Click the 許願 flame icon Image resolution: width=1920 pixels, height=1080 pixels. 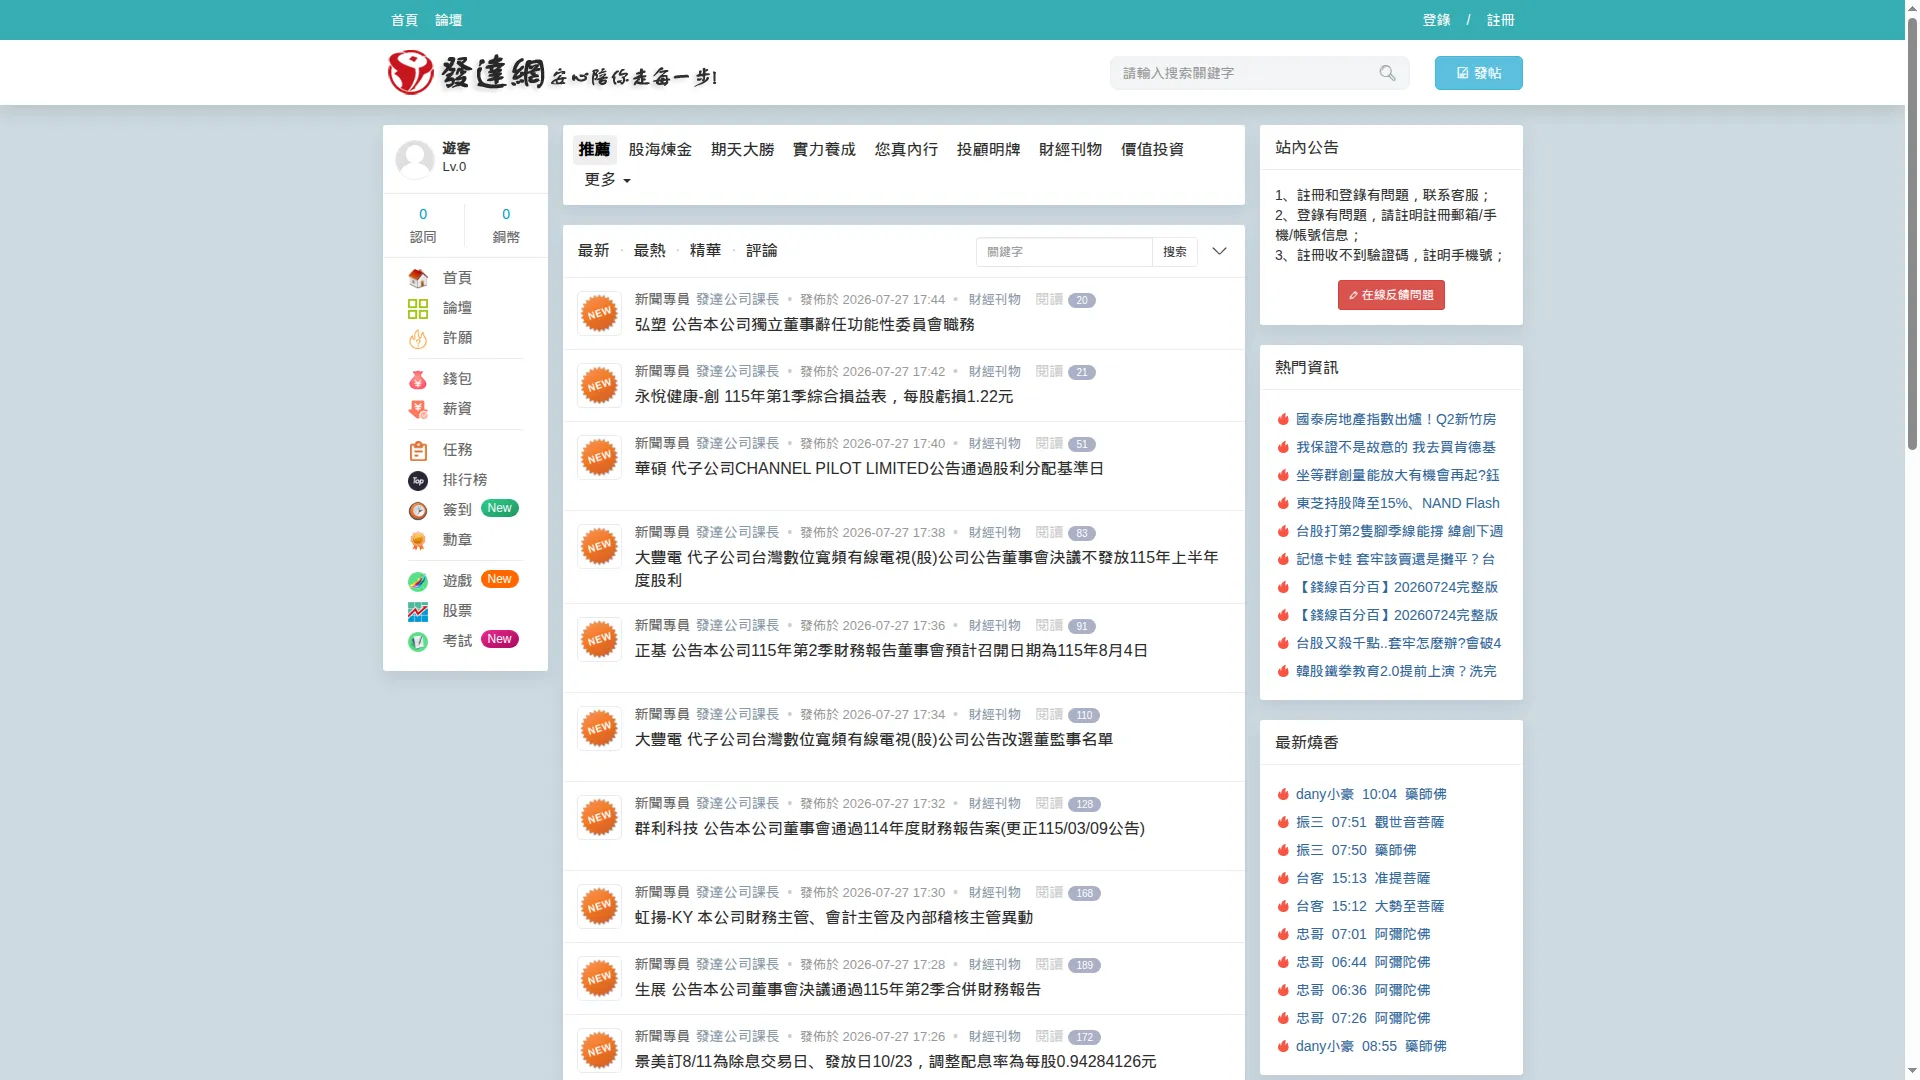418,338
